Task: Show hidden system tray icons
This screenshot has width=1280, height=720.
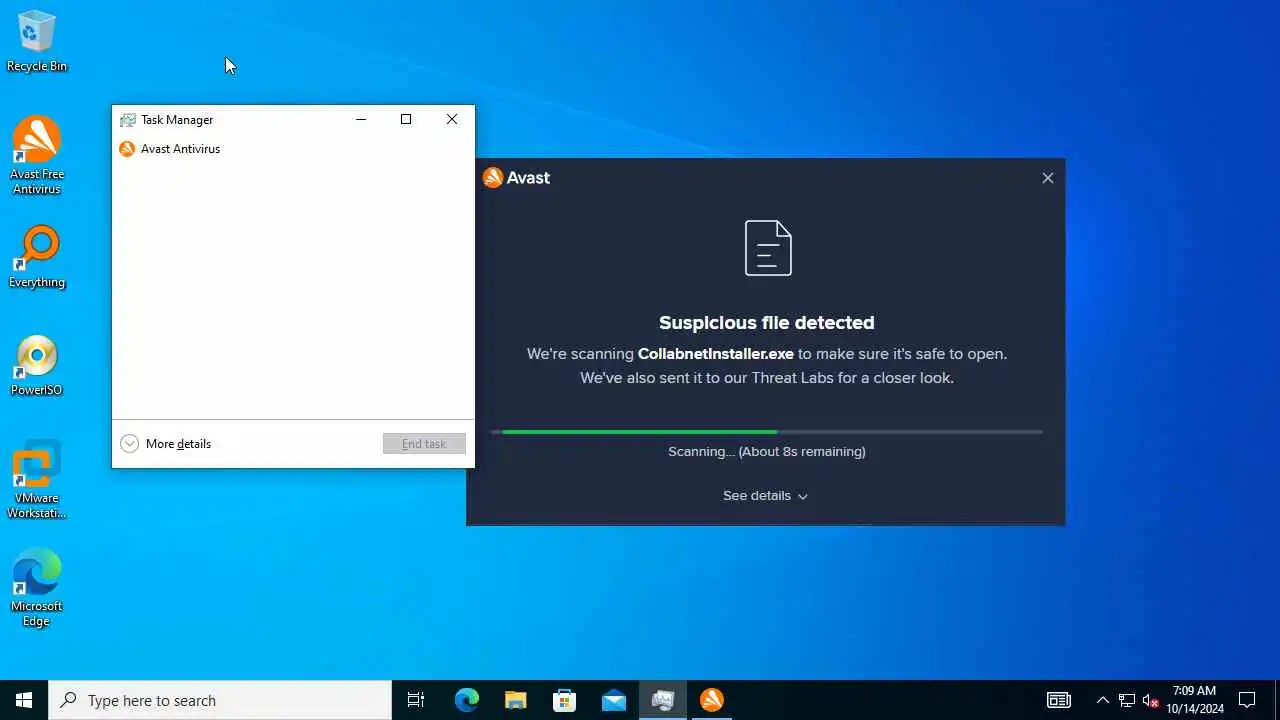Action: 1102,700
